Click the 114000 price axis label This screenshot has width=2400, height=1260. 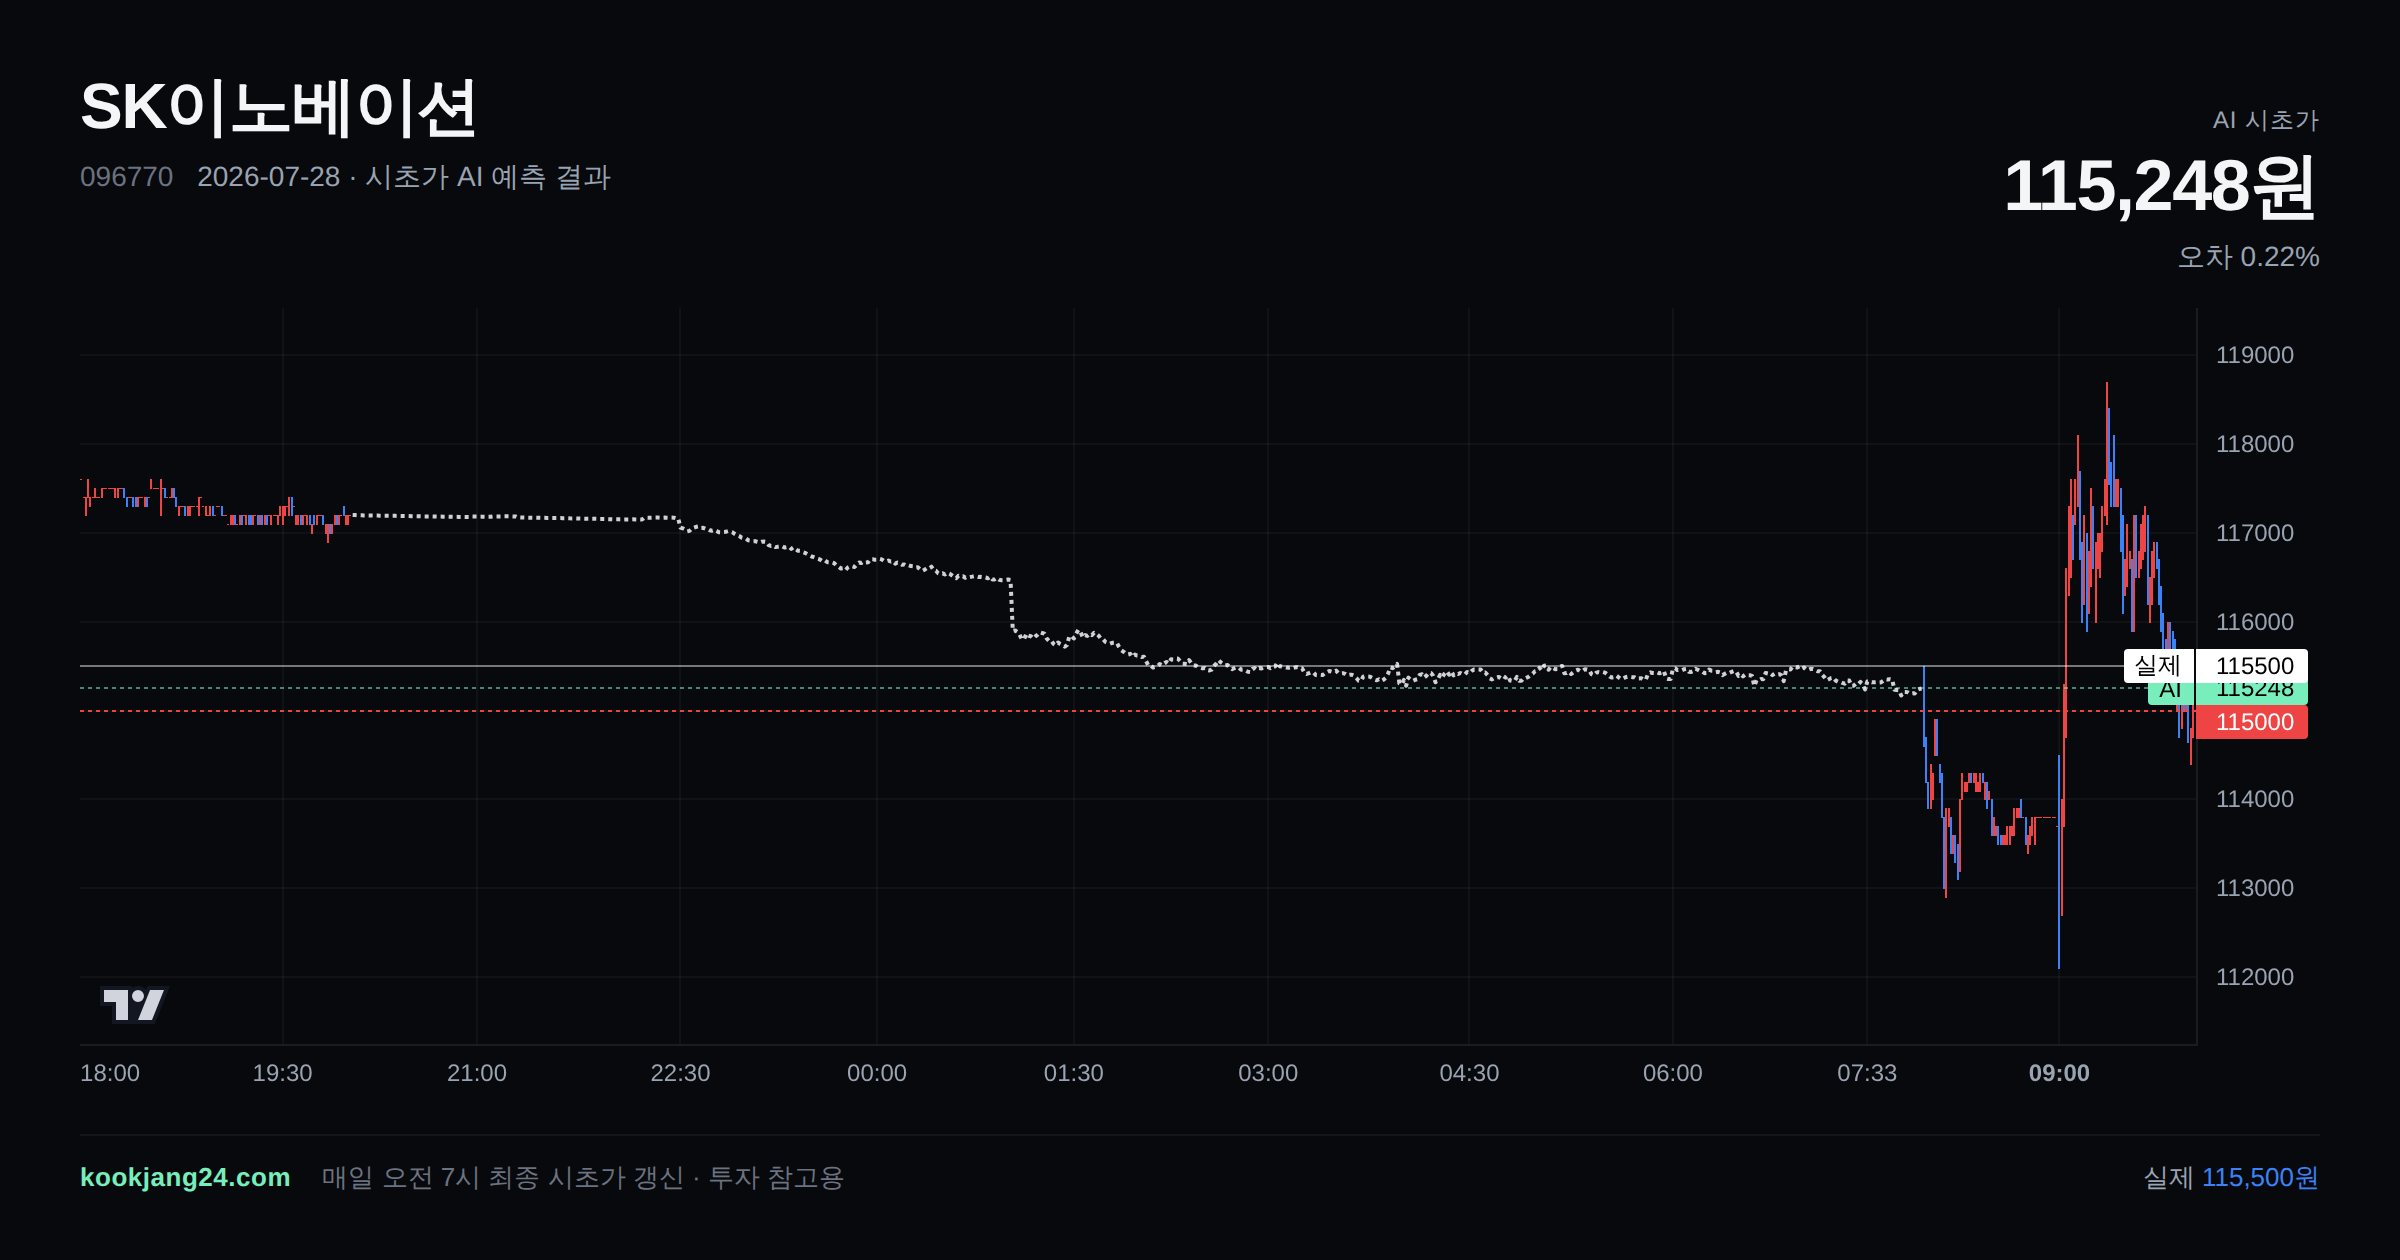[2254, 799]
